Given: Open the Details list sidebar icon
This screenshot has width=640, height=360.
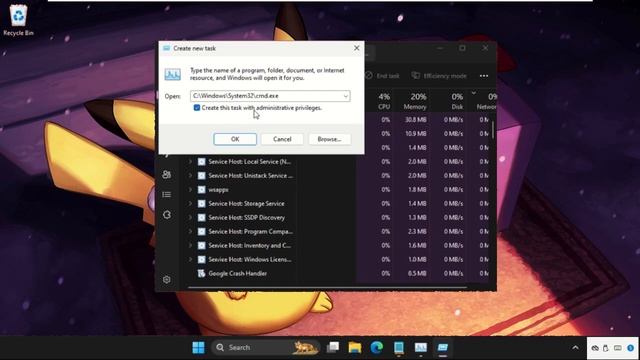Looking at the screenshot, I should coord(167,195).
